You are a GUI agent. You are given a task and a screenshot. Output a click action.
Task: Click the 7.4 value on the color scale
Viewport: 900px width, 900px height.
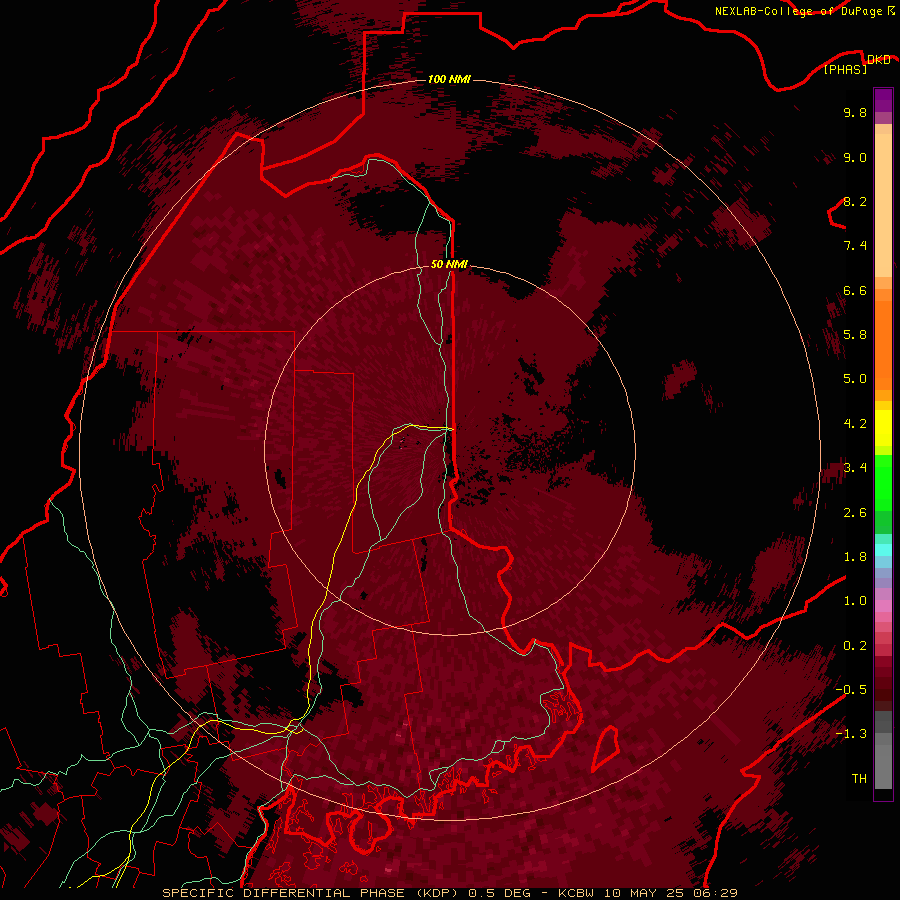coord(855,246)
